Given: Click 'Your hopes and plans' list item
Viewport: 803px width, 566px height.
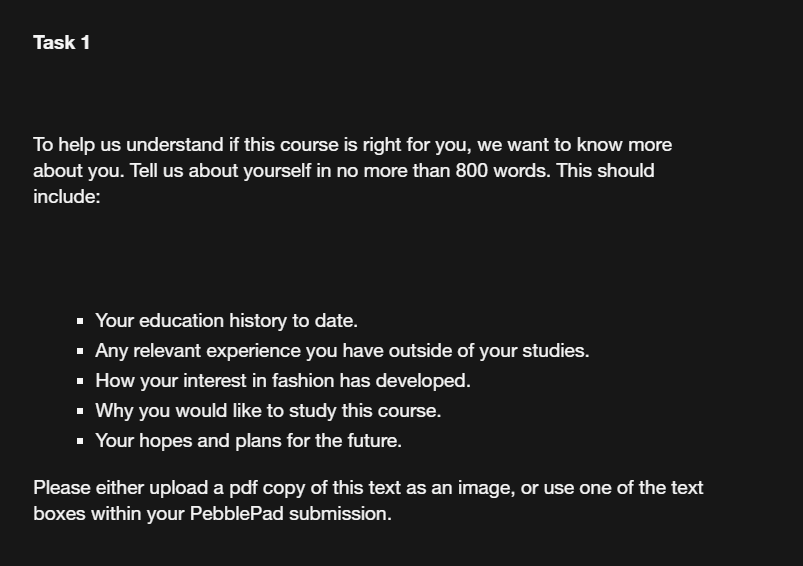Looking at the screenshot, I should (248, 441).
